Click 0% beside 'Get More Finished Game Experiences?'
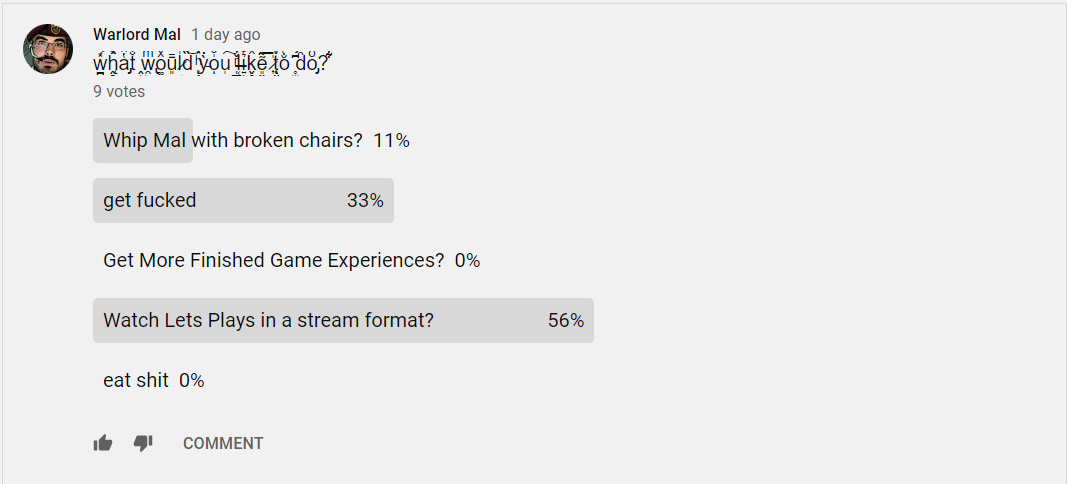Viewport: 1067px width, 484px height. 467,261
